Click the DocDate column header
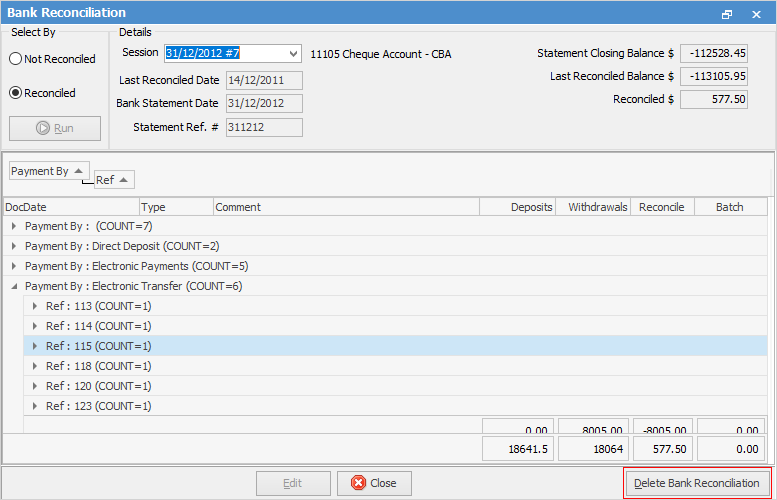Image resolution: width=777 pixels, height=500 pixels. (70, 207)
